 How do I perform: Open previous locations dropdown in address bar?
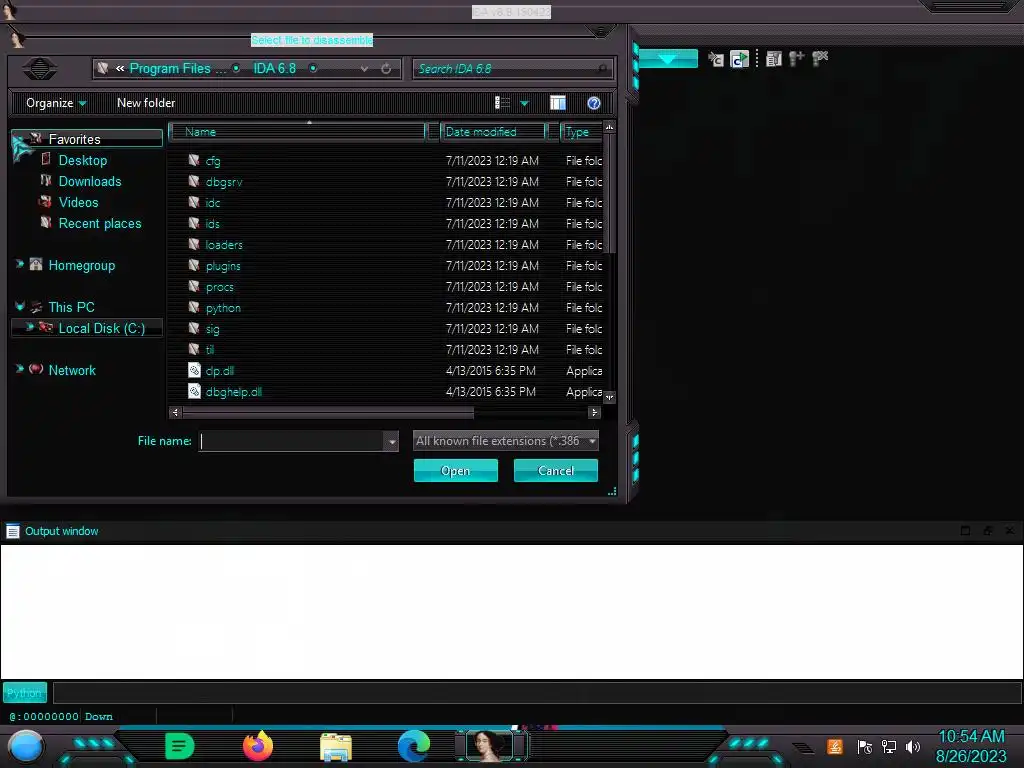point(364,69)
